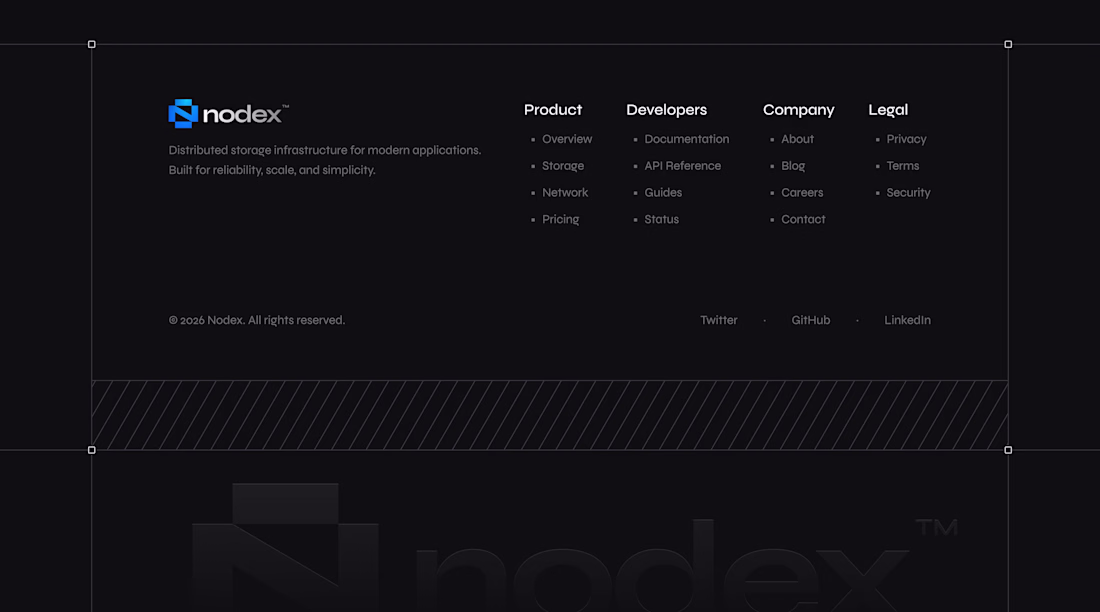The height and width of the screenshot is (612, 1100).
Task: View the Terms link under Legal
Action: pos(903,166)
